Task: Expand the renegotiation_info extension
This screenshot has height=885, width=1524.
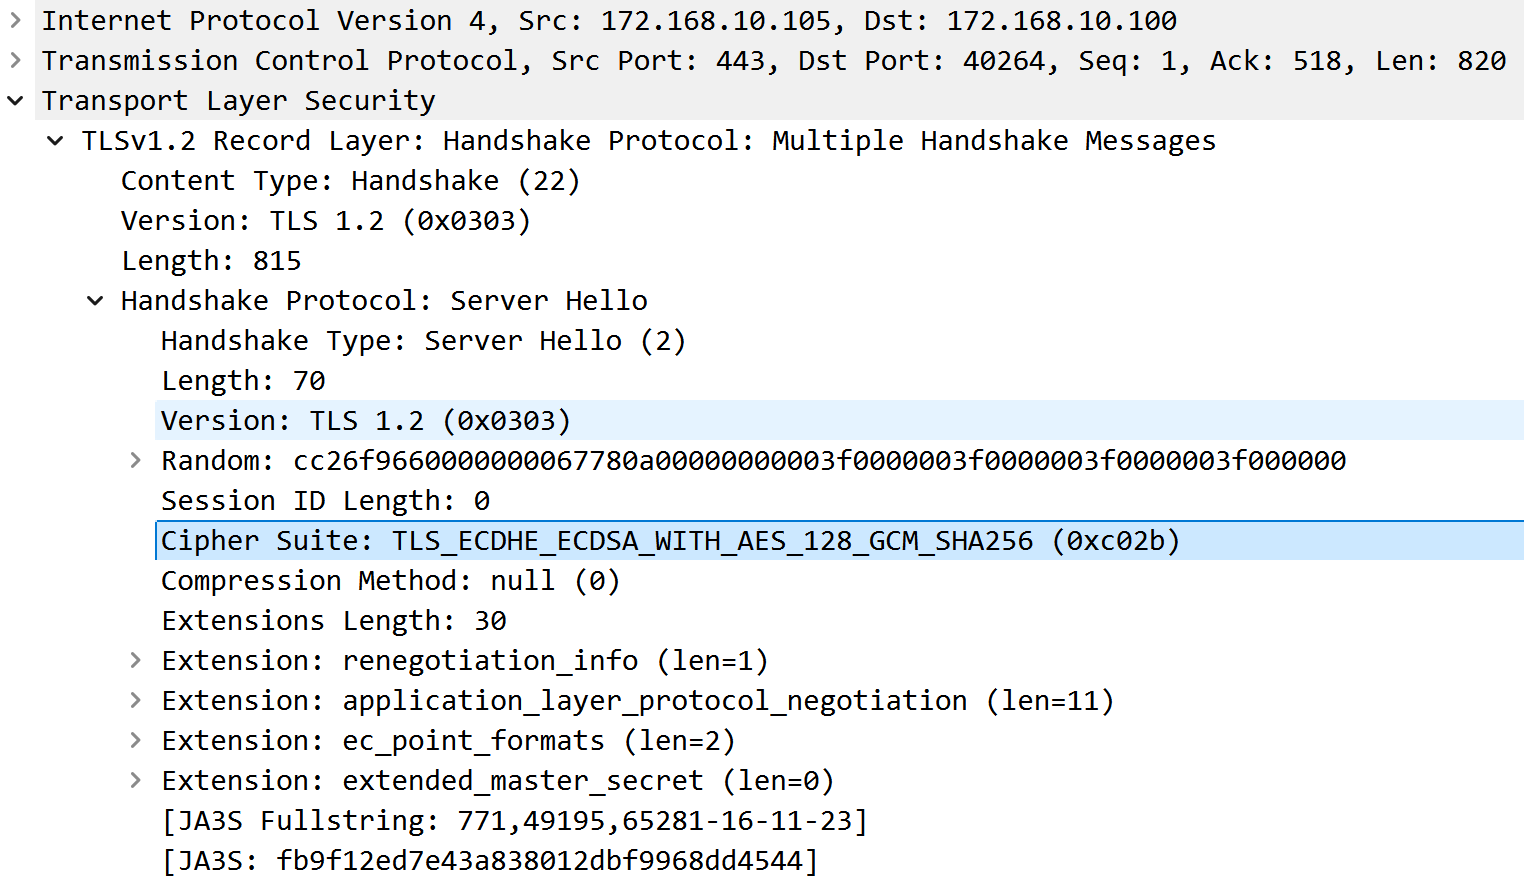Action: 135,660
